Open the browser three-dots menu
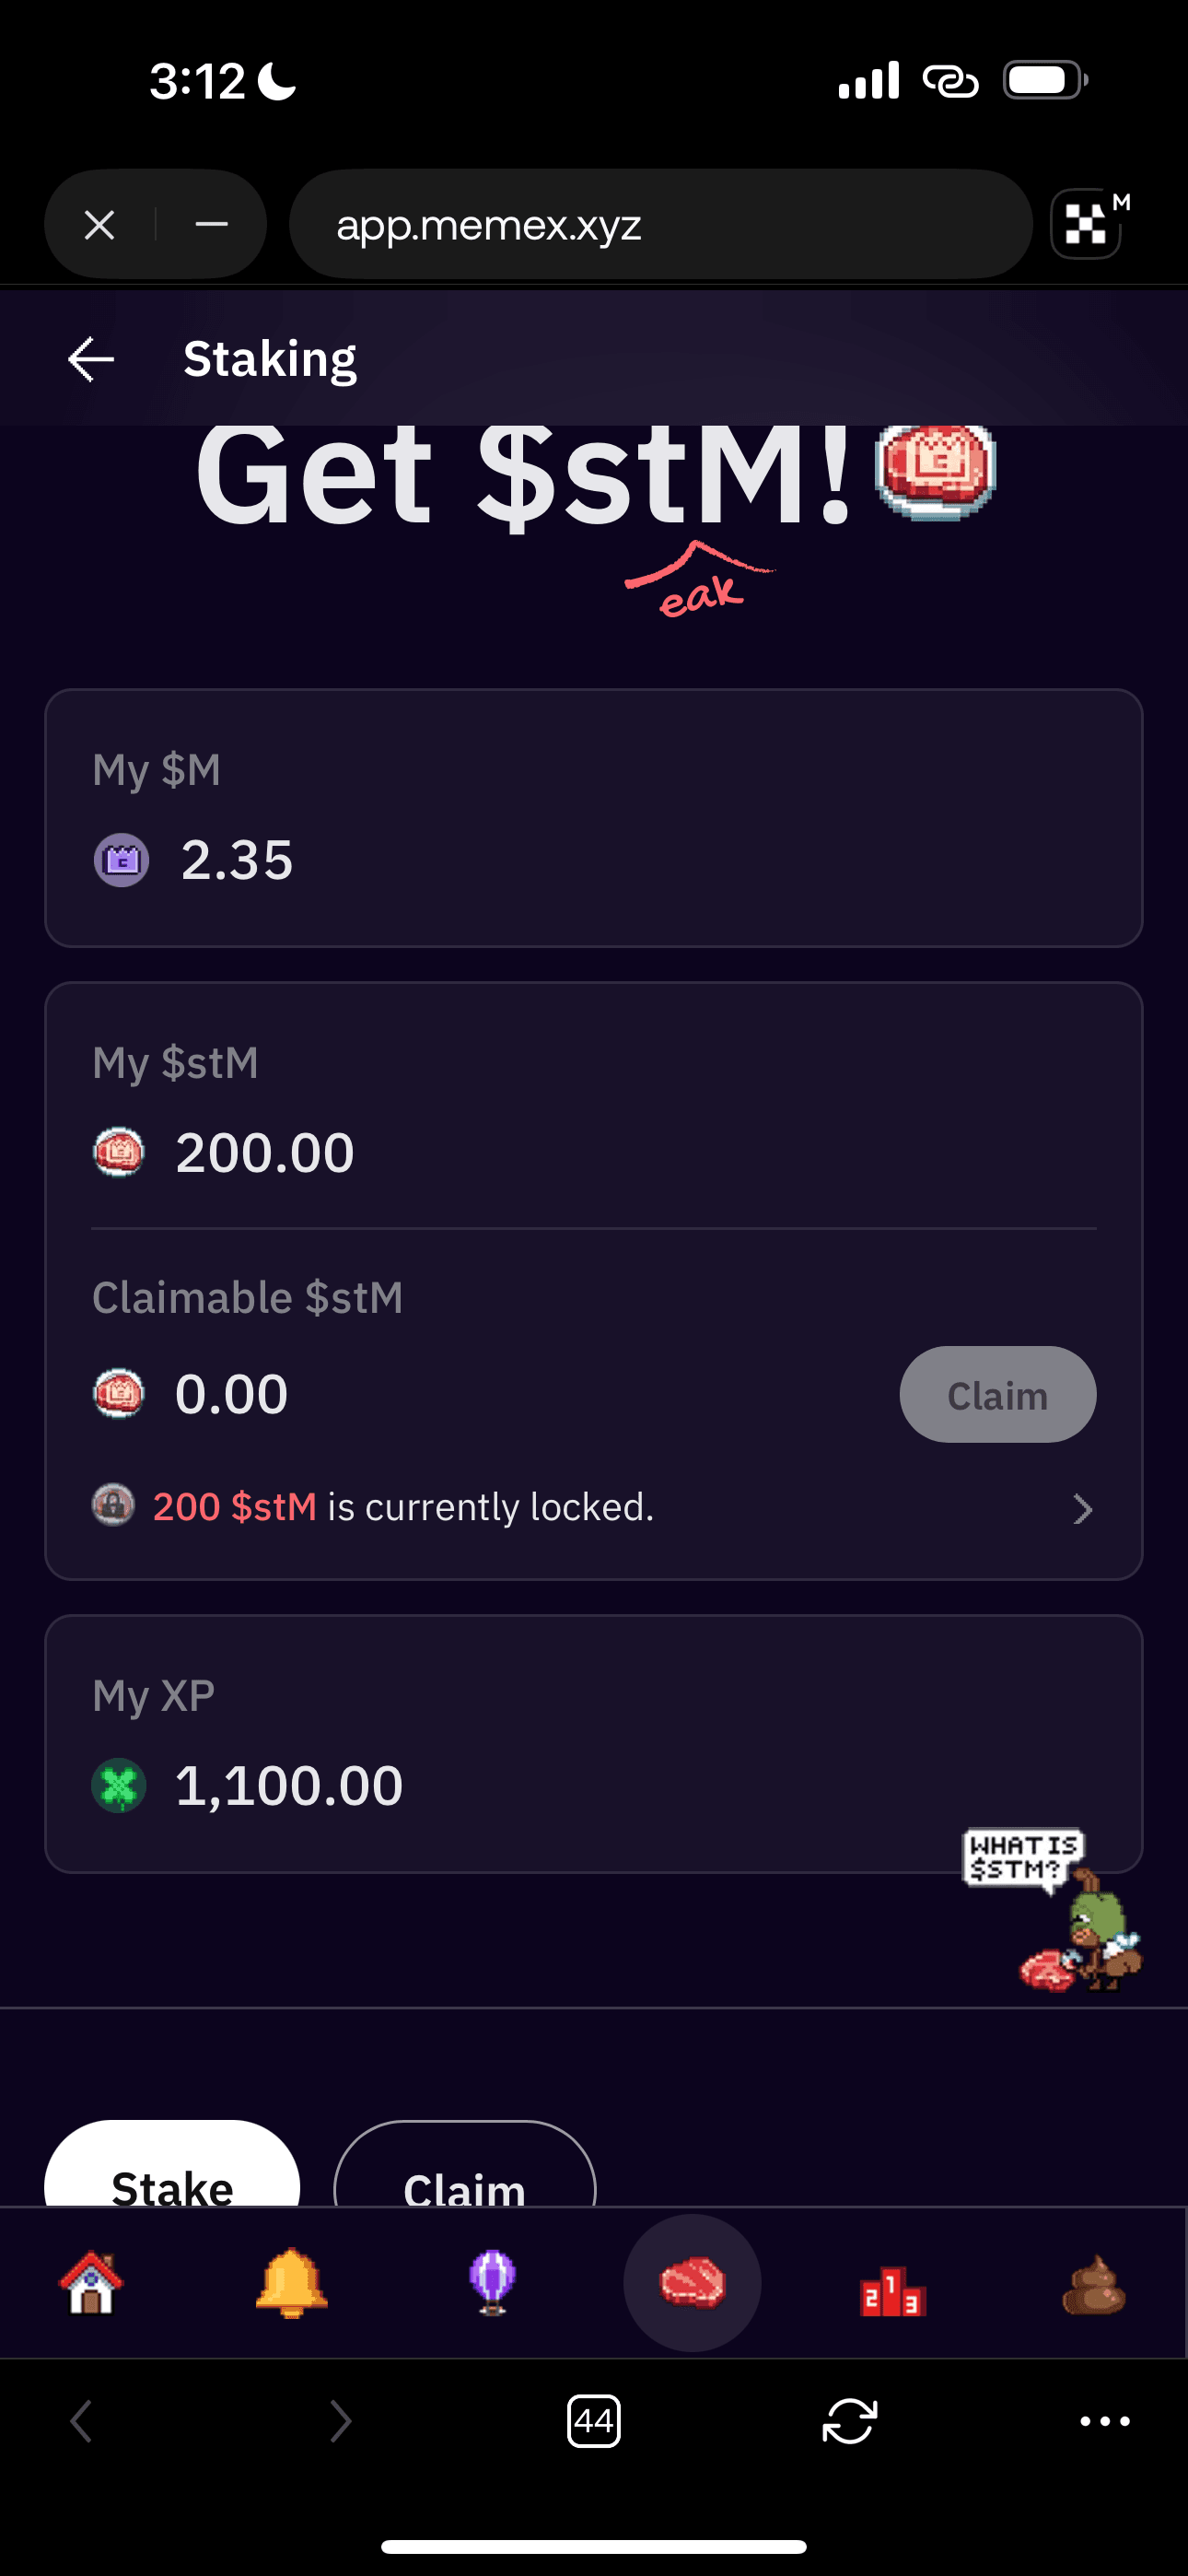 point(1105,2421)
